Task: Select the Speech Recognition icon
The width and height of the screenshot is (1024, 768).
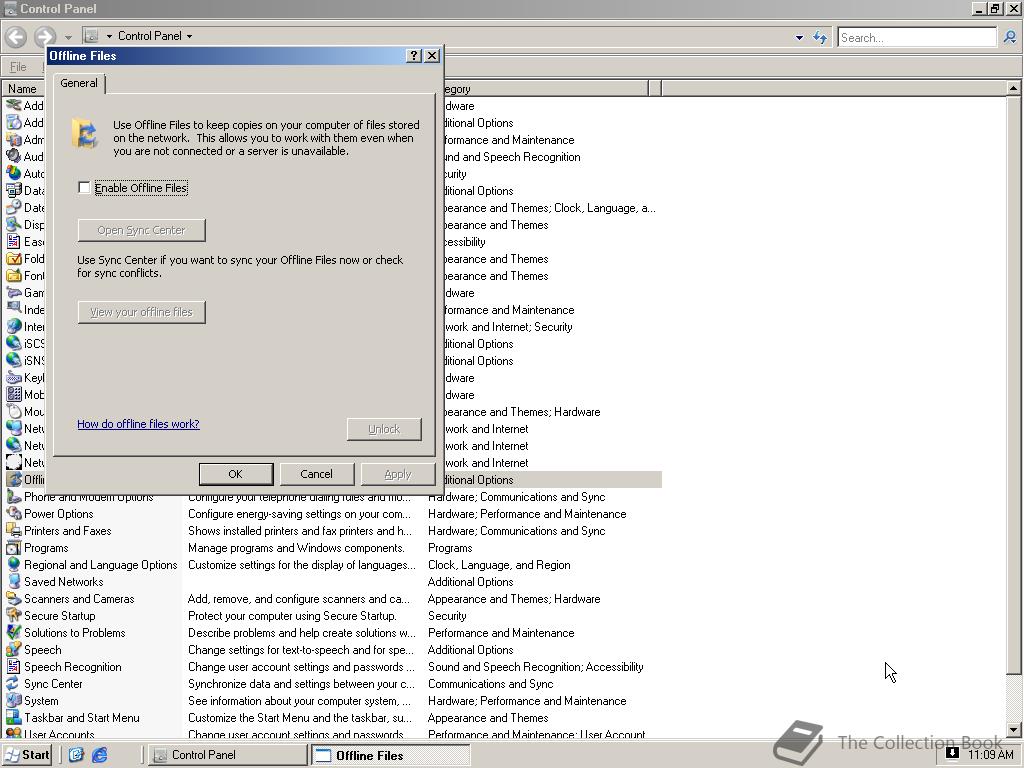Action: tap(14, 667)
